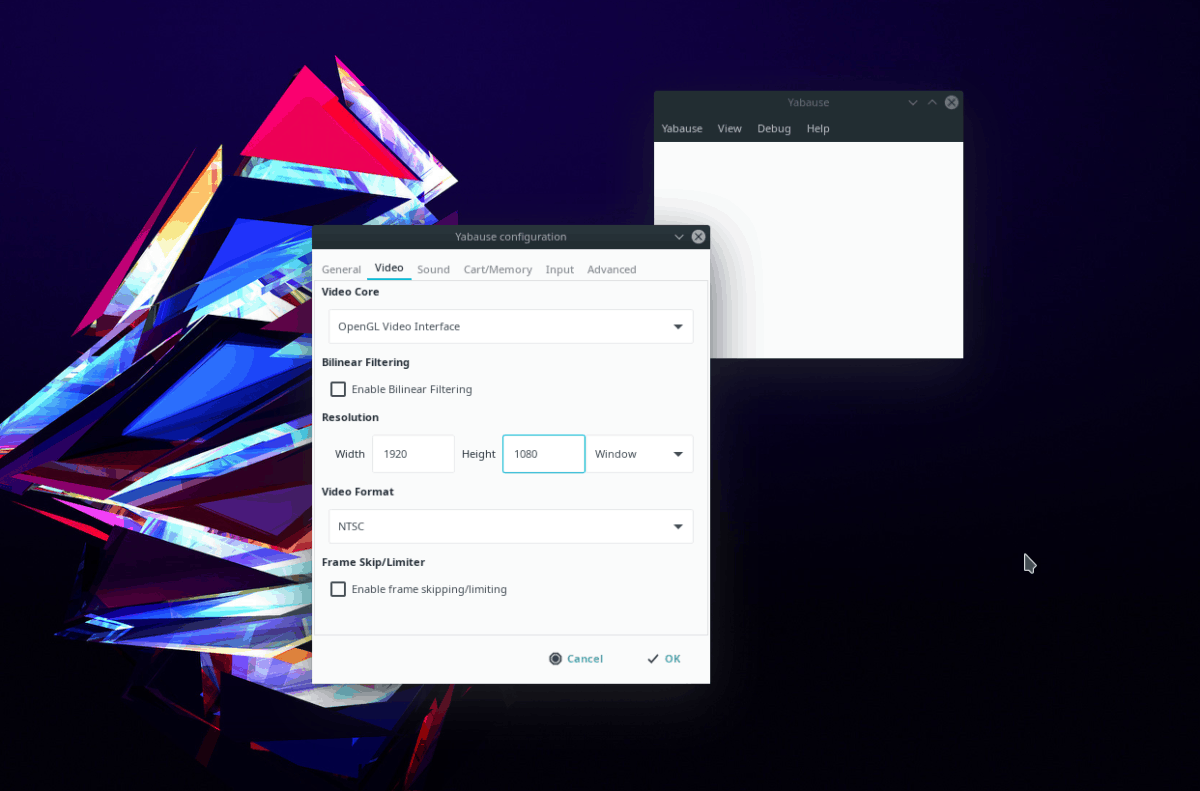Open the Video Core dropdown

pos(510,327)
